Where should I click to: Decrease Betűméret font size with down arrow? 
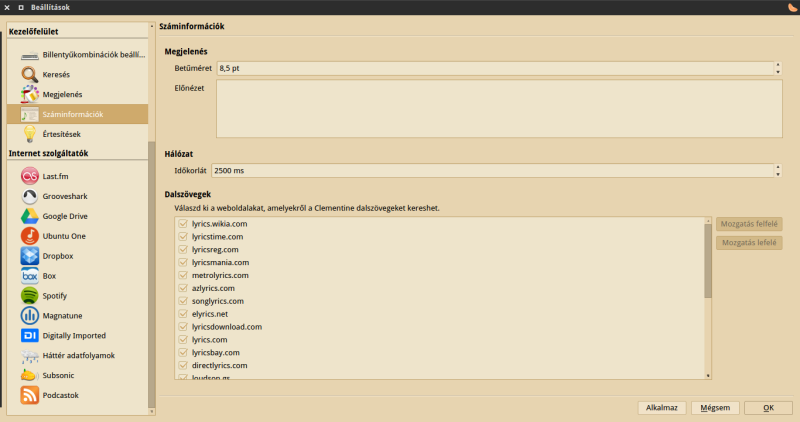click(x=778, y=72)
